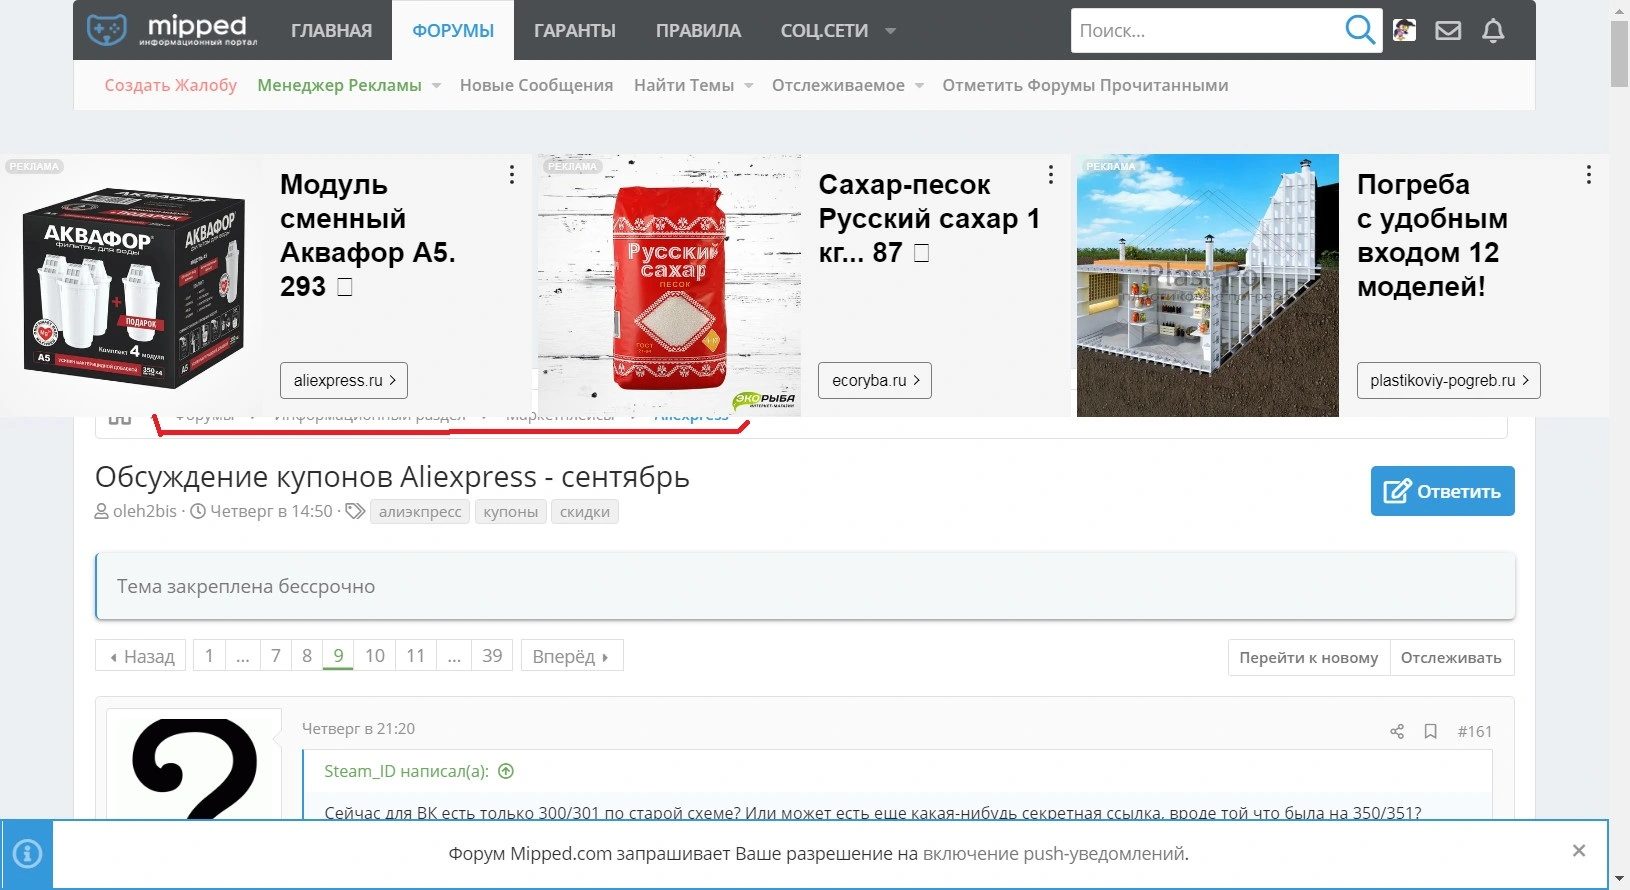The image size is (1630, 890).
Task: Open author oleh2bis profile
Action: [145, 511]
